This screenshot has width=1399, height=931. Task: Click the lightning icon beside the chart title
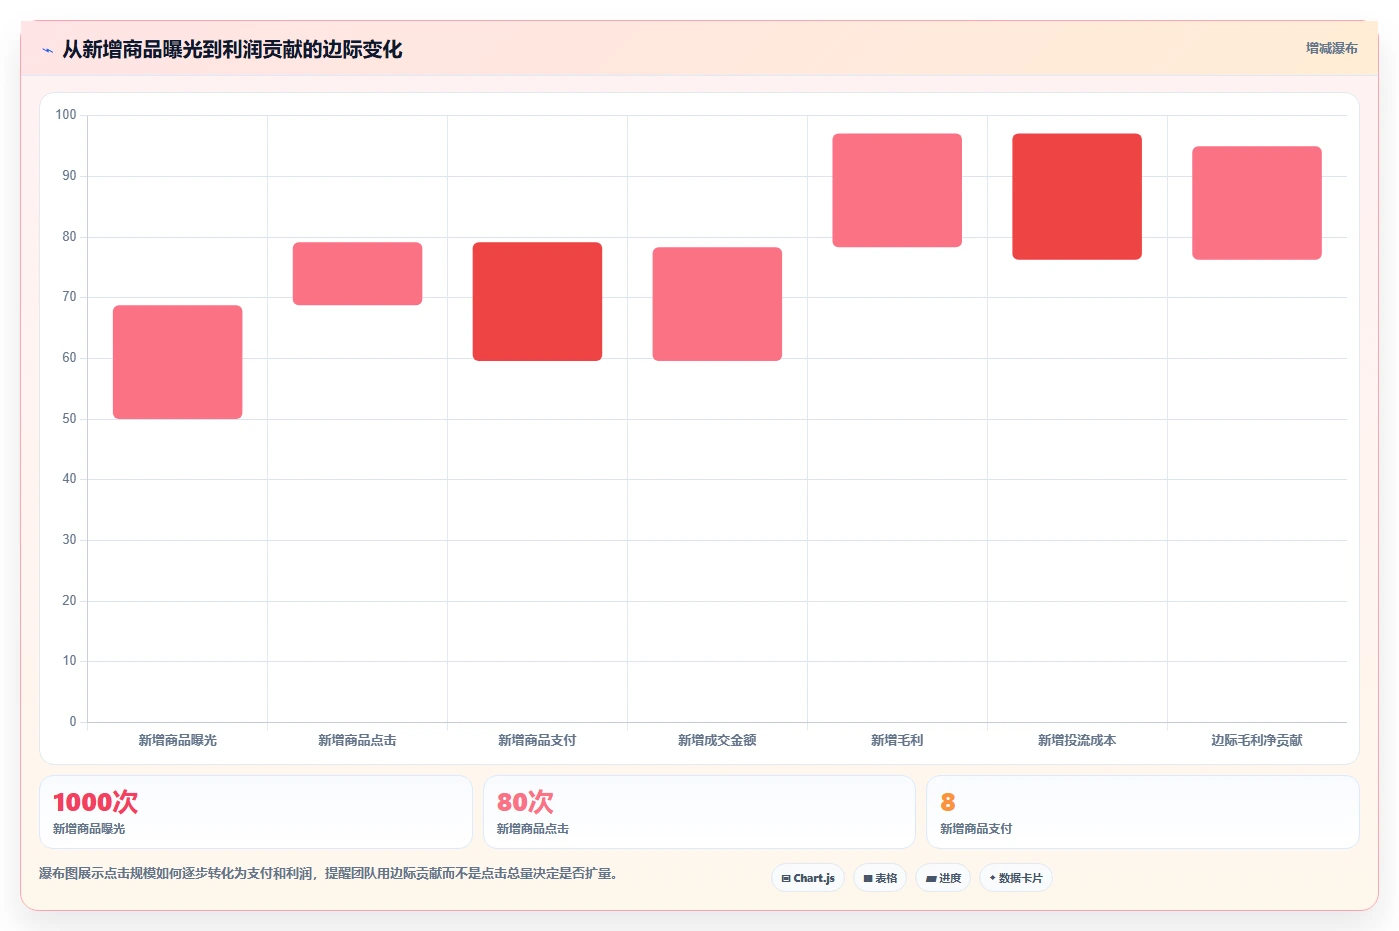[47, 50]
